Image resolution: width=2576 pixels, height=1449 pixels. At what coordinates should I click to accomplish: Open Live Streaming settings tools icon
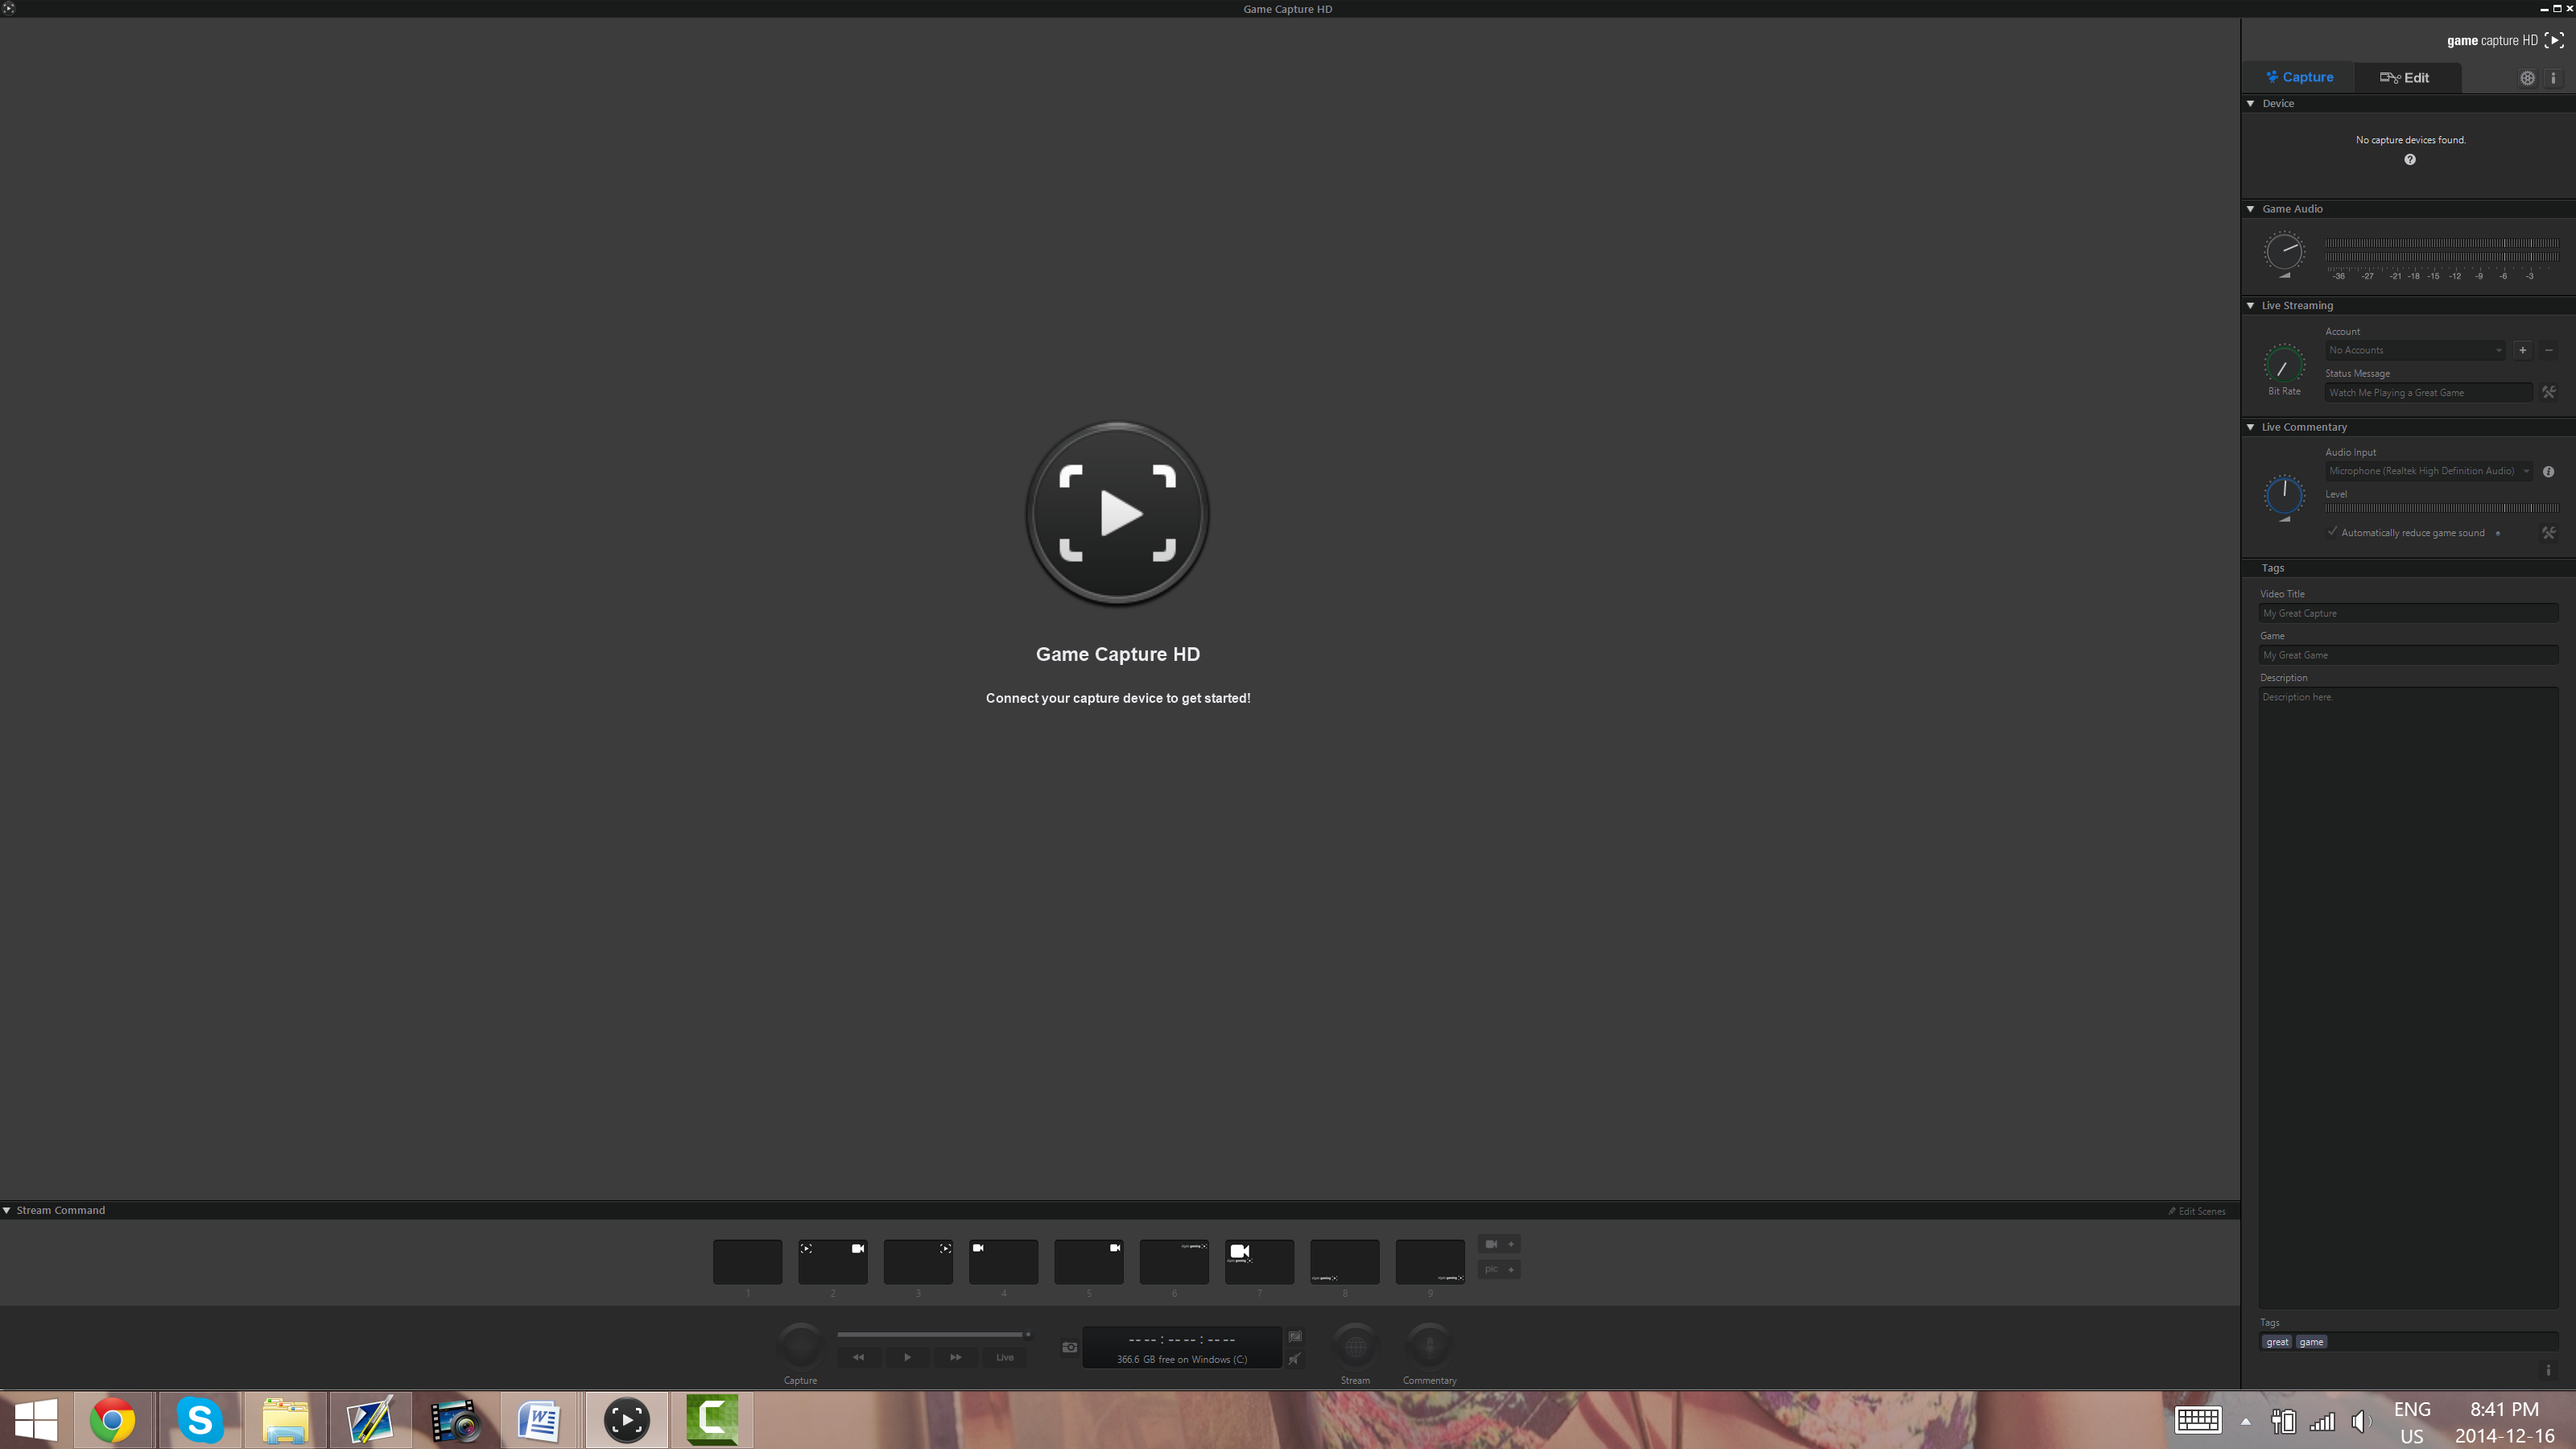[2548, 392]
